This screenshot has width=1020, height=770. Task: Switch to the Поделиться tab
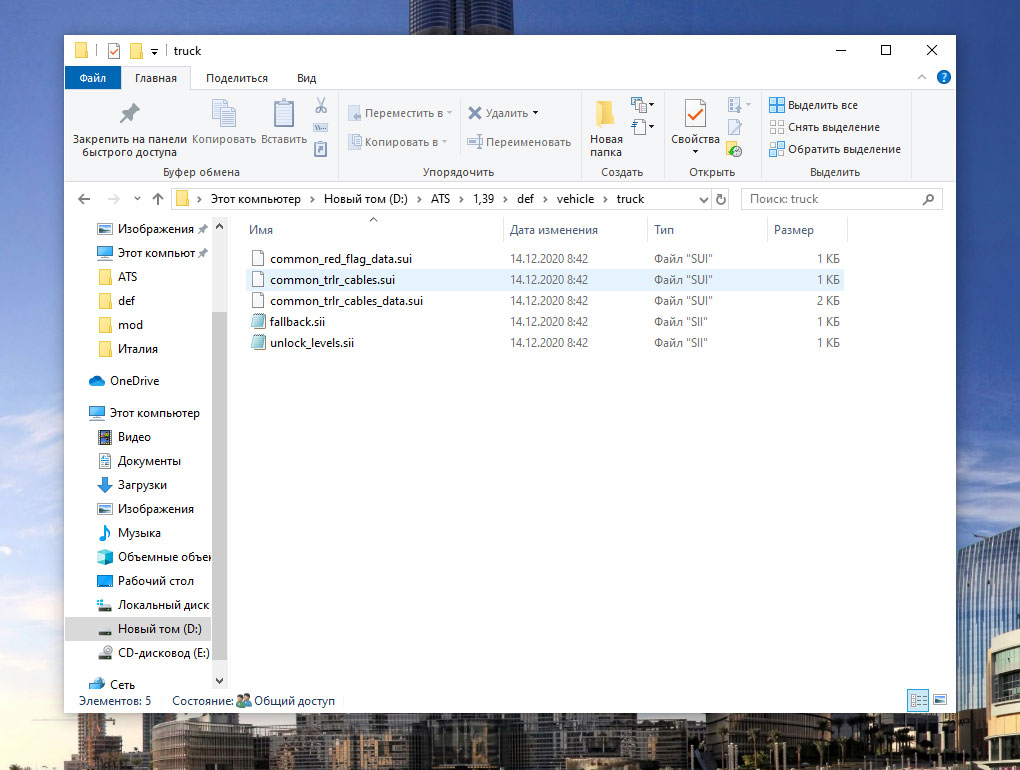(237, 78)
